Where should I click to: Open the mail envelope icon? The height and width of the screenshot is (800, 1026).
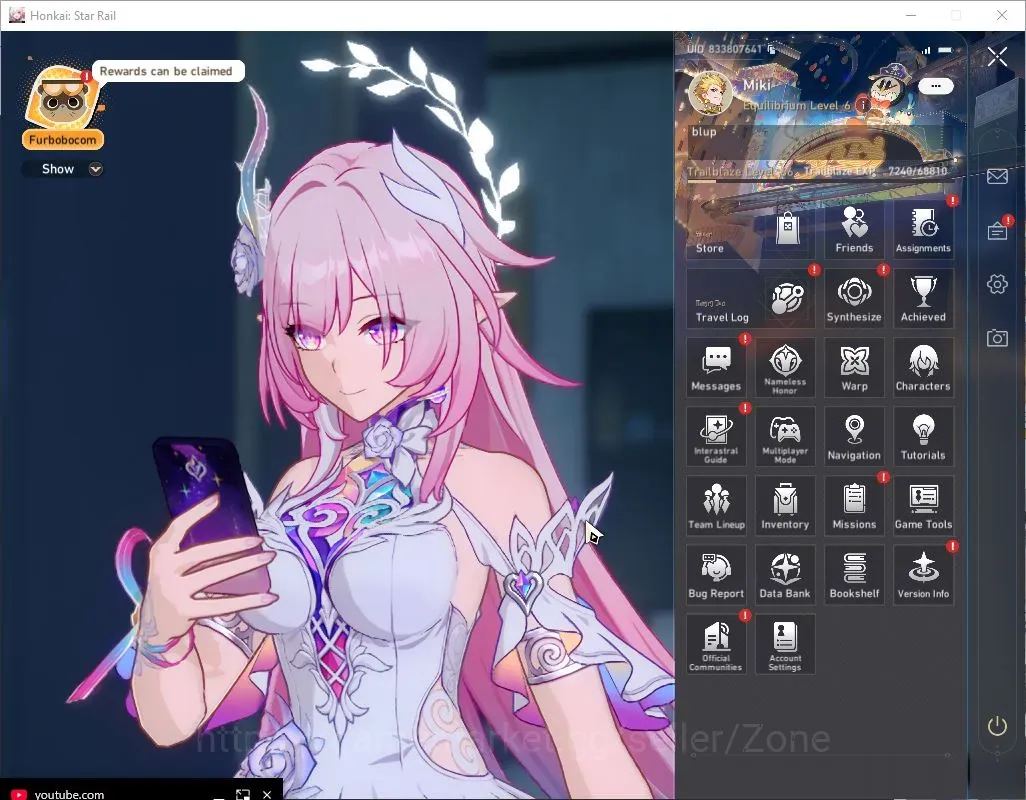pos(997,177)
